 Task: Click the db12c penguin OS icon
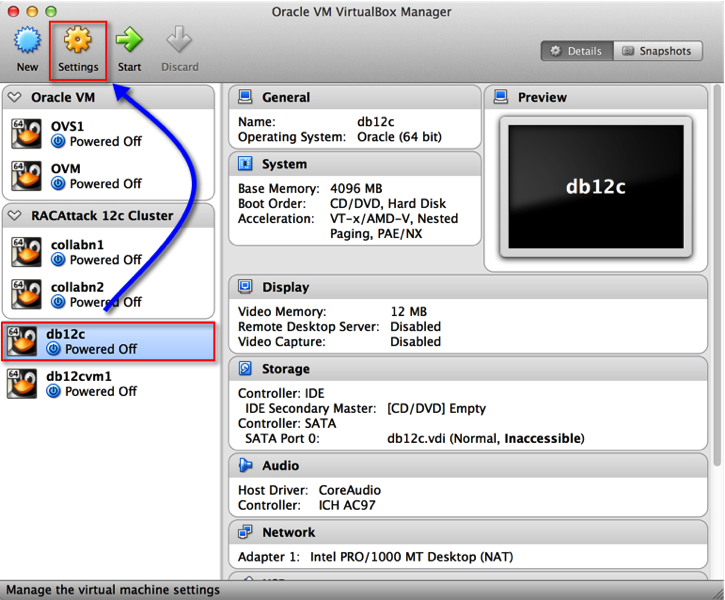[x=21, y=341]
